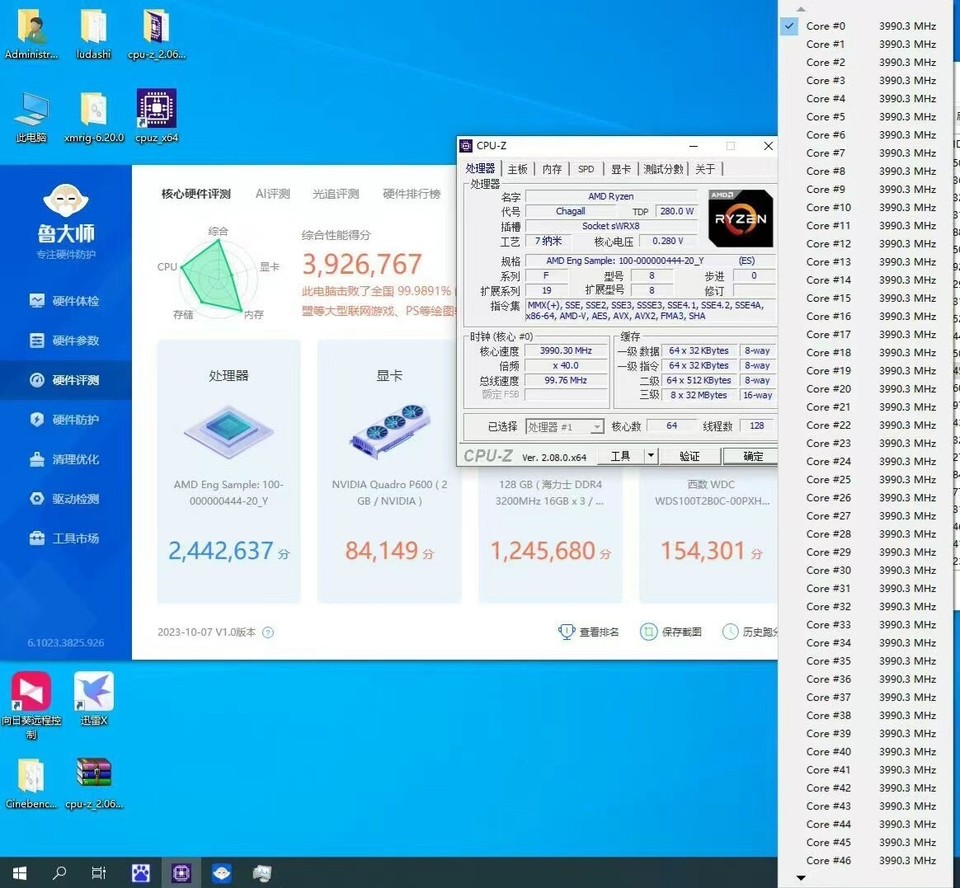The image size is (960, 888).
Task: Click the Windows Start button
Action: (x=20, y=873)
